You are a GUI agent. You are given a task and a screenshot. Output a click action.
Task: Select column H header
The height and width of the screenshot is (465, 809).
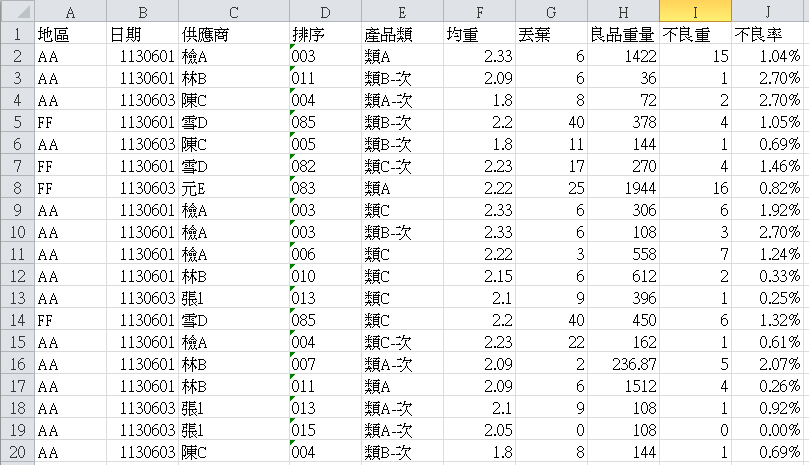pyautogui.click(x=623, y=11)
